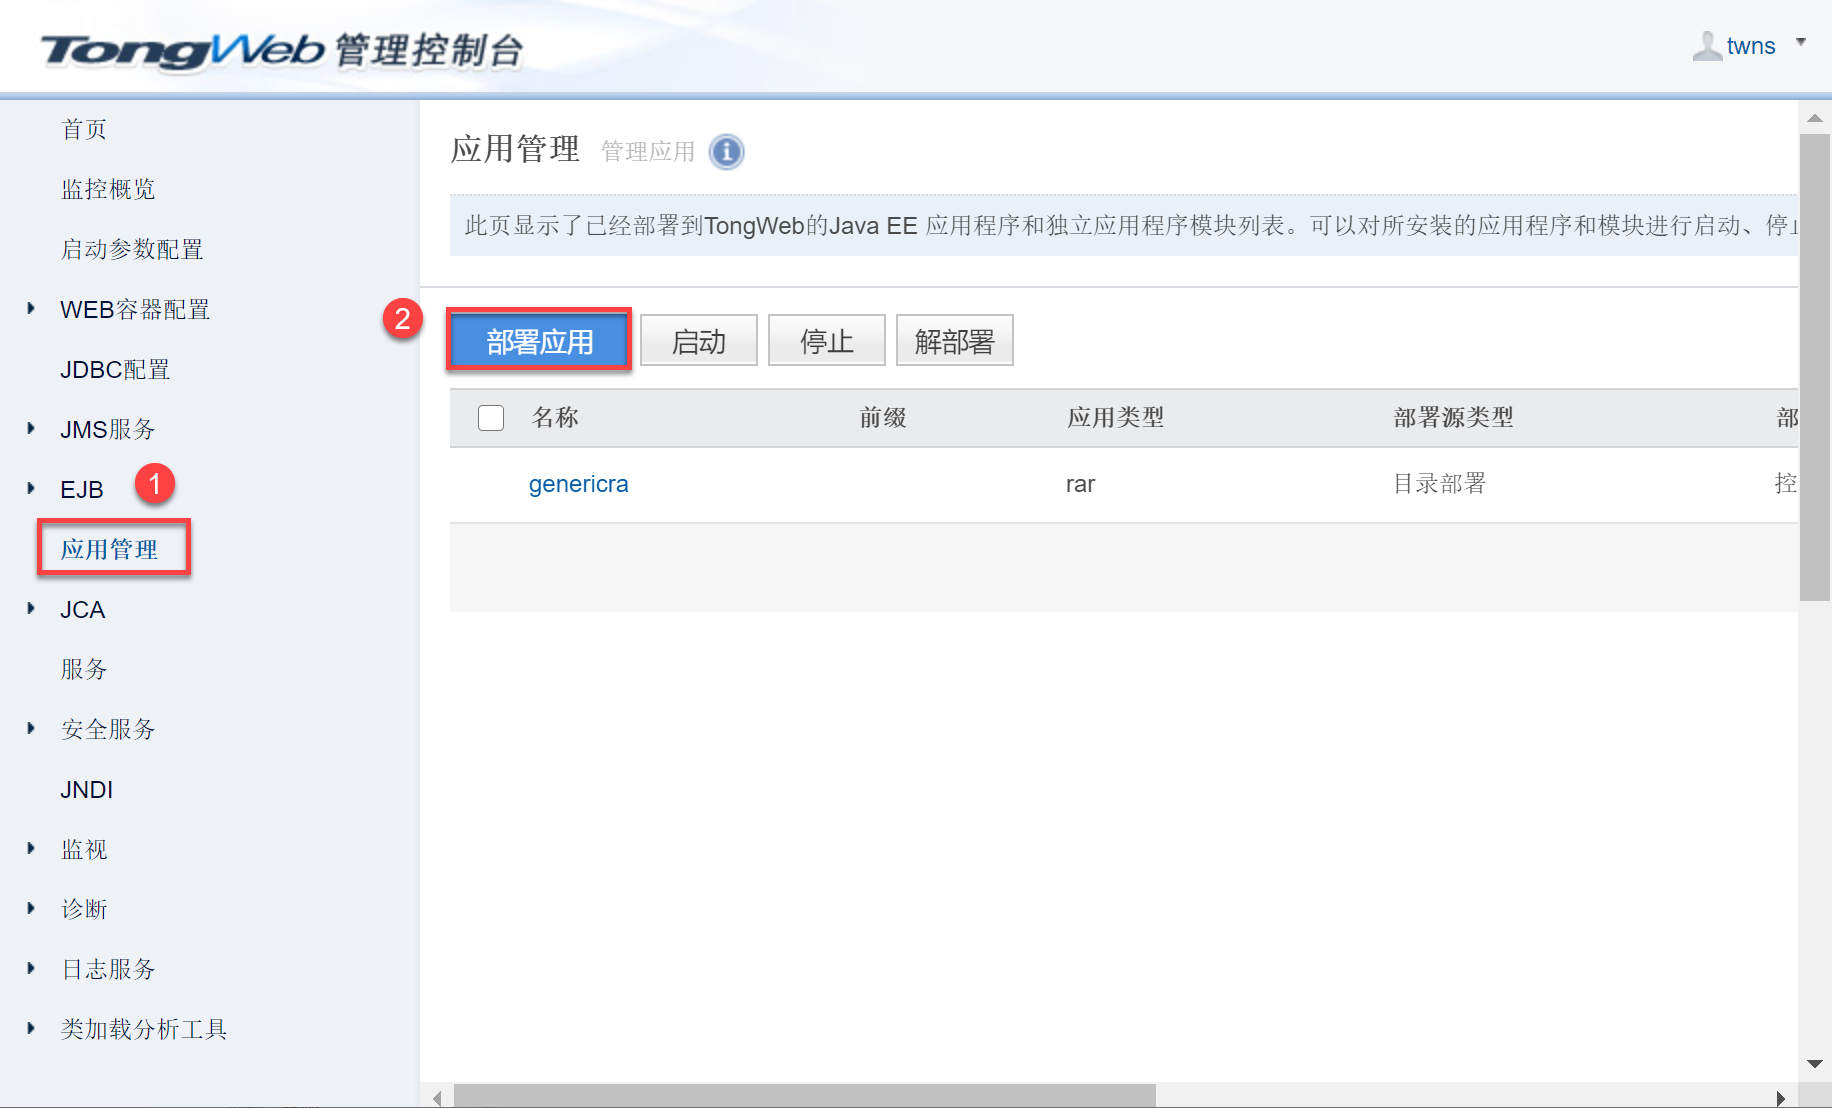The width and height of the screenshot is (1832, 1108).
Task: Click the vertical scrollbar thumb
Action: 1815,367
